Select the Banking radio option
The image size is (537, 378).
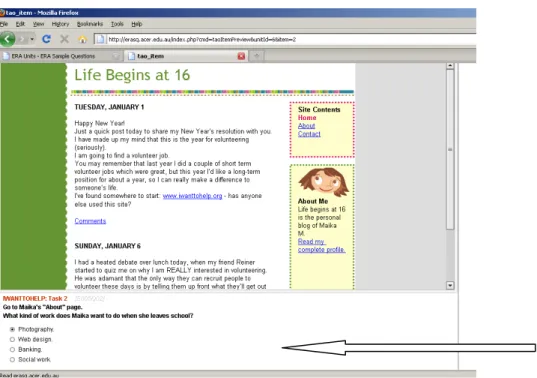(12, 350)
